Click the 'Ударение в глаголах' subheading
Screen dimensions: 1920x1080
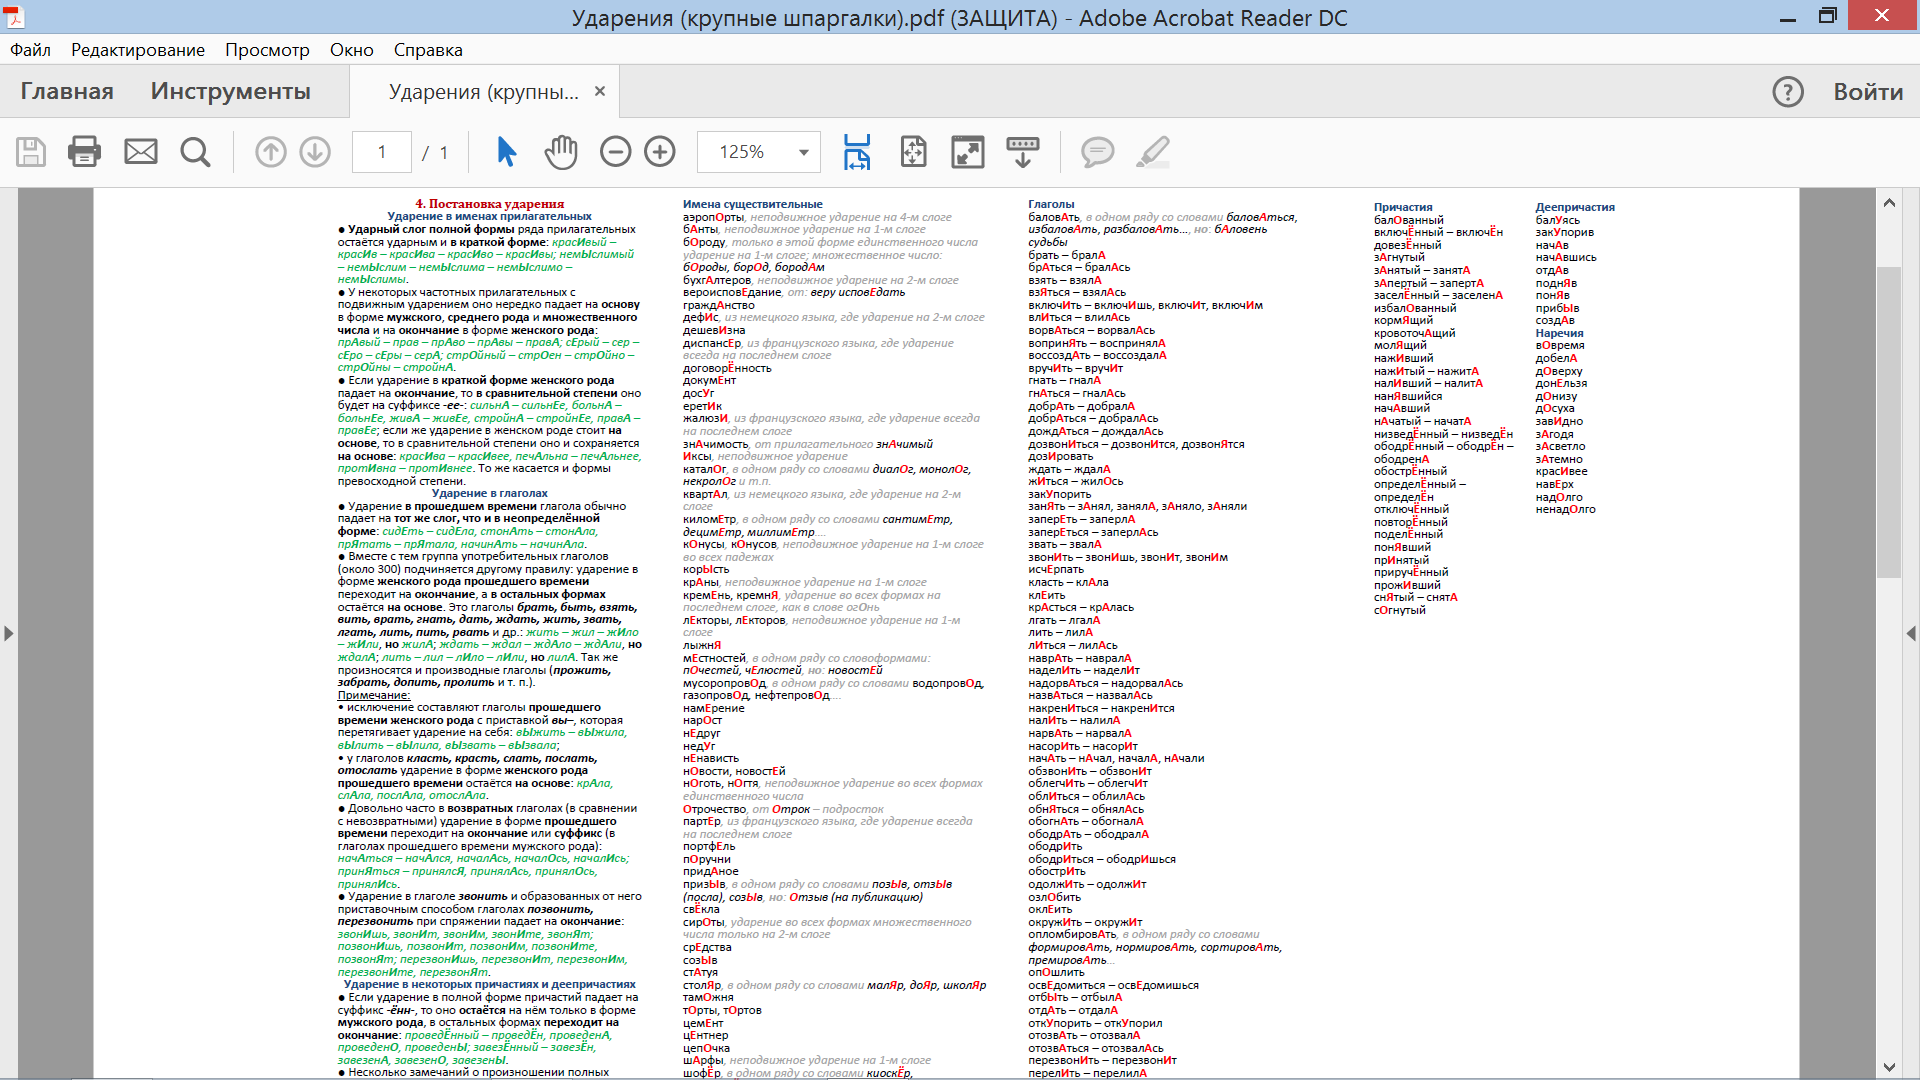490,493
